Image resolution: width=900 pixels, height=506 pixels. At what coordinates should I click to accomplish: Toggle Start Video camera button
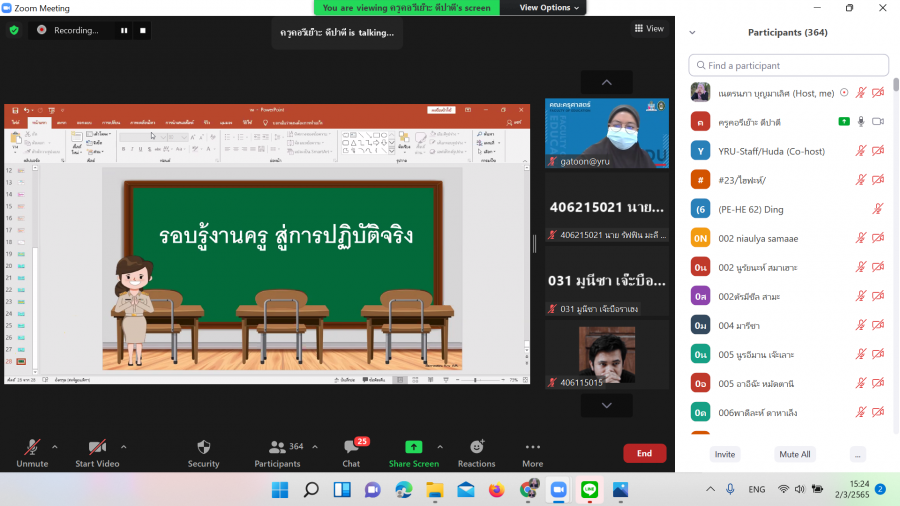pos(97,447)
